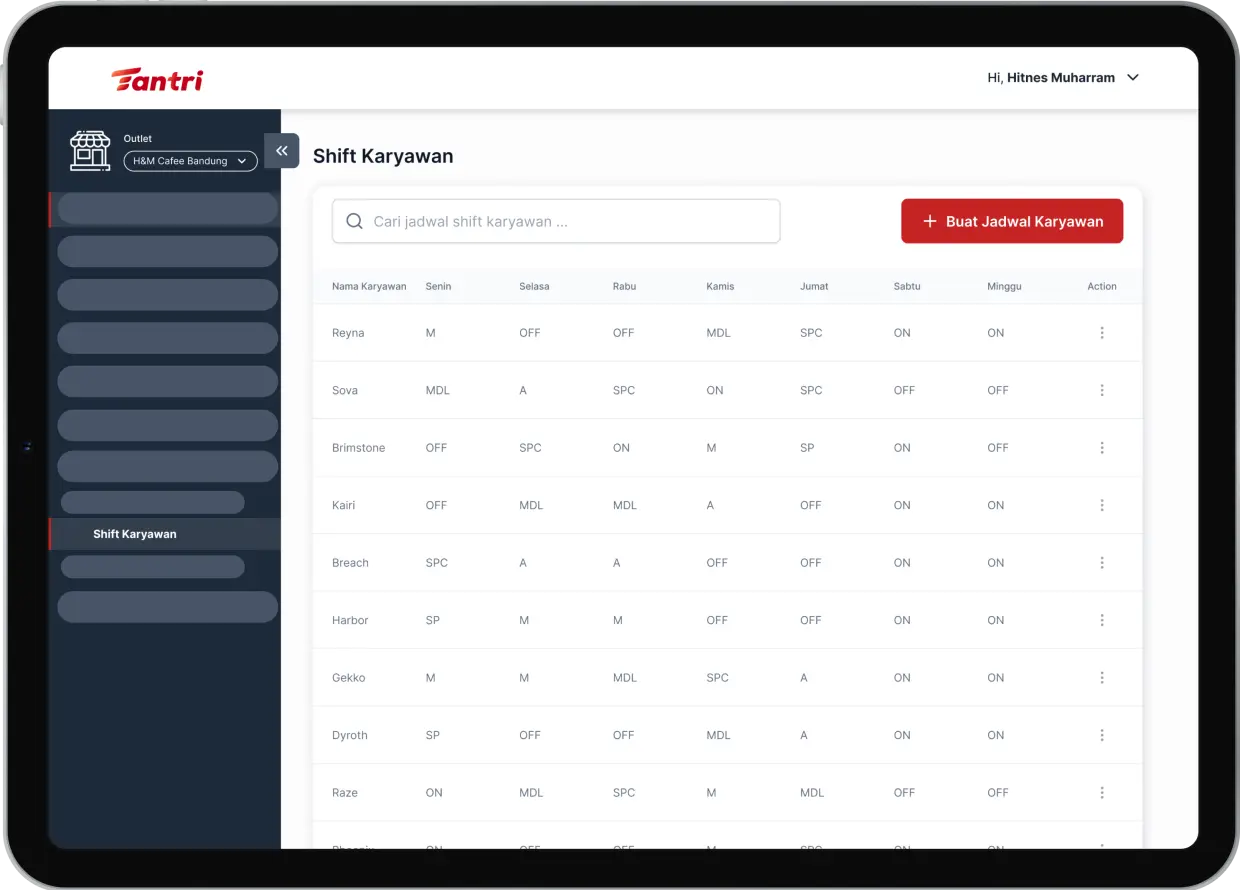The height and width of the screenshot is (890, 1240).
Task: Select Shift Karyawan in the sidebar
Action: [x=135, y=534]
